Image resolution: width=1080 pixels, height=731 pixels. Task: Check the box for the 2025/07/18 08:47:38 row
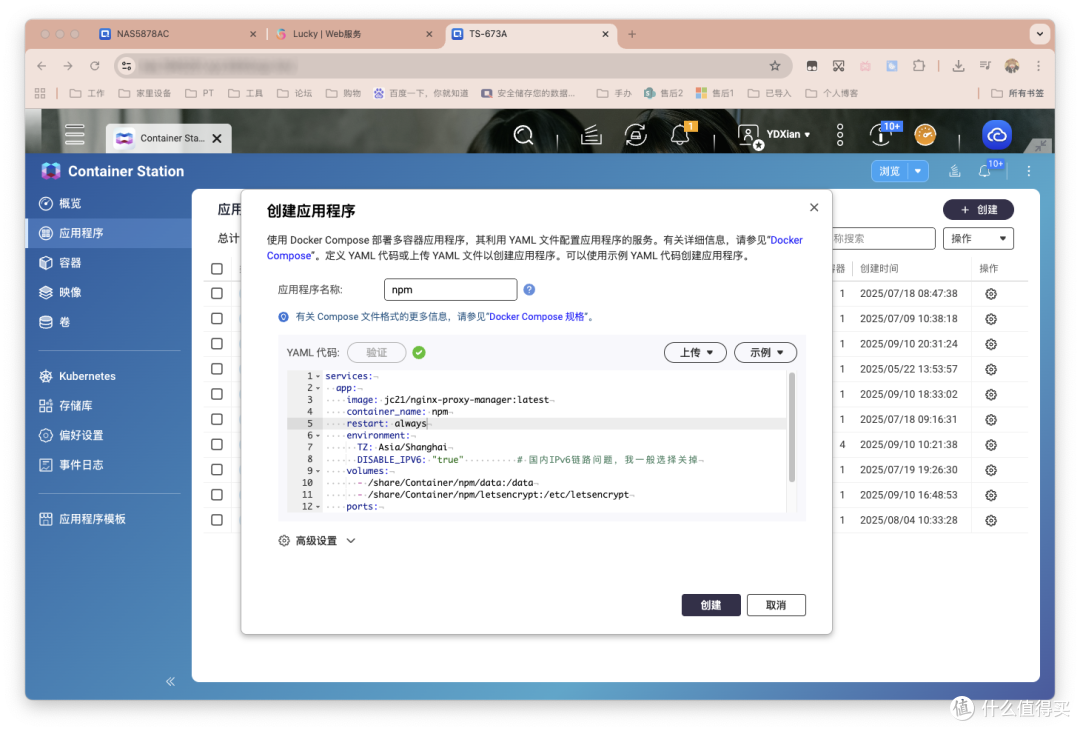[x=217, y=294]
